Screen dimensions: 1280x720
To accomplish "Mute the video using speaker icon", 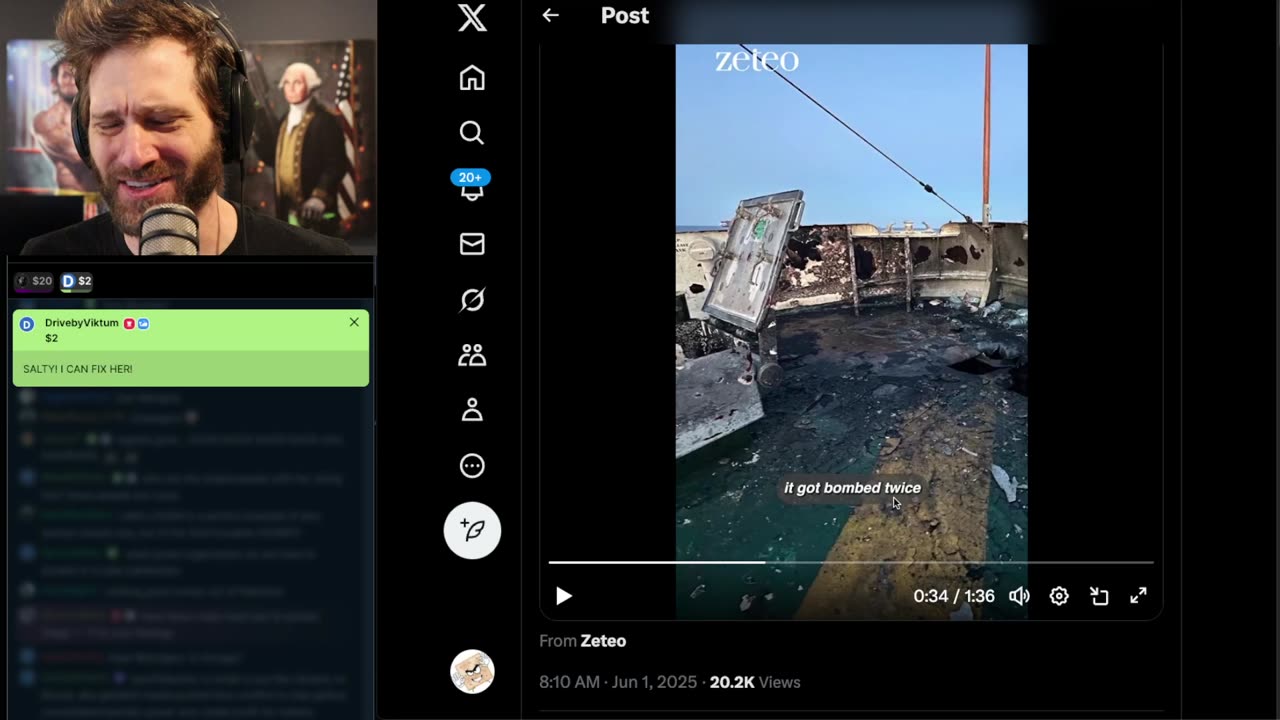I will coord(1019,596).
